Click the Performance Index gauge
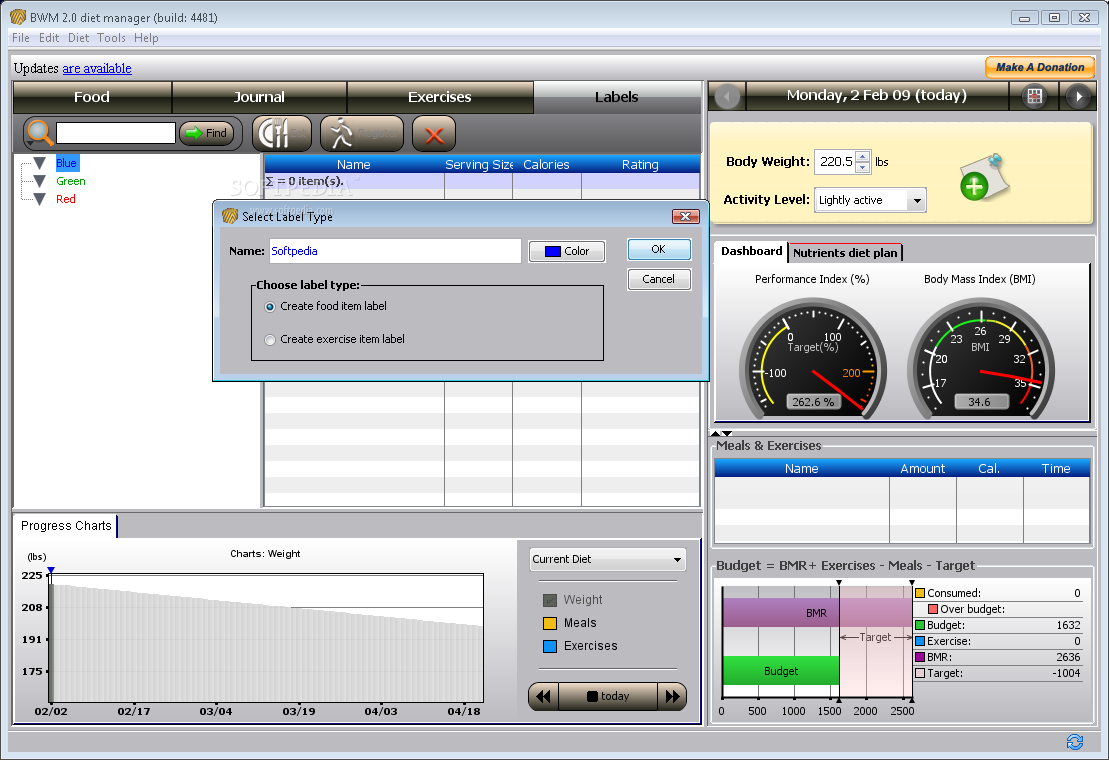The height and width of the screenshot is (760, 1109). coord(813,358)
